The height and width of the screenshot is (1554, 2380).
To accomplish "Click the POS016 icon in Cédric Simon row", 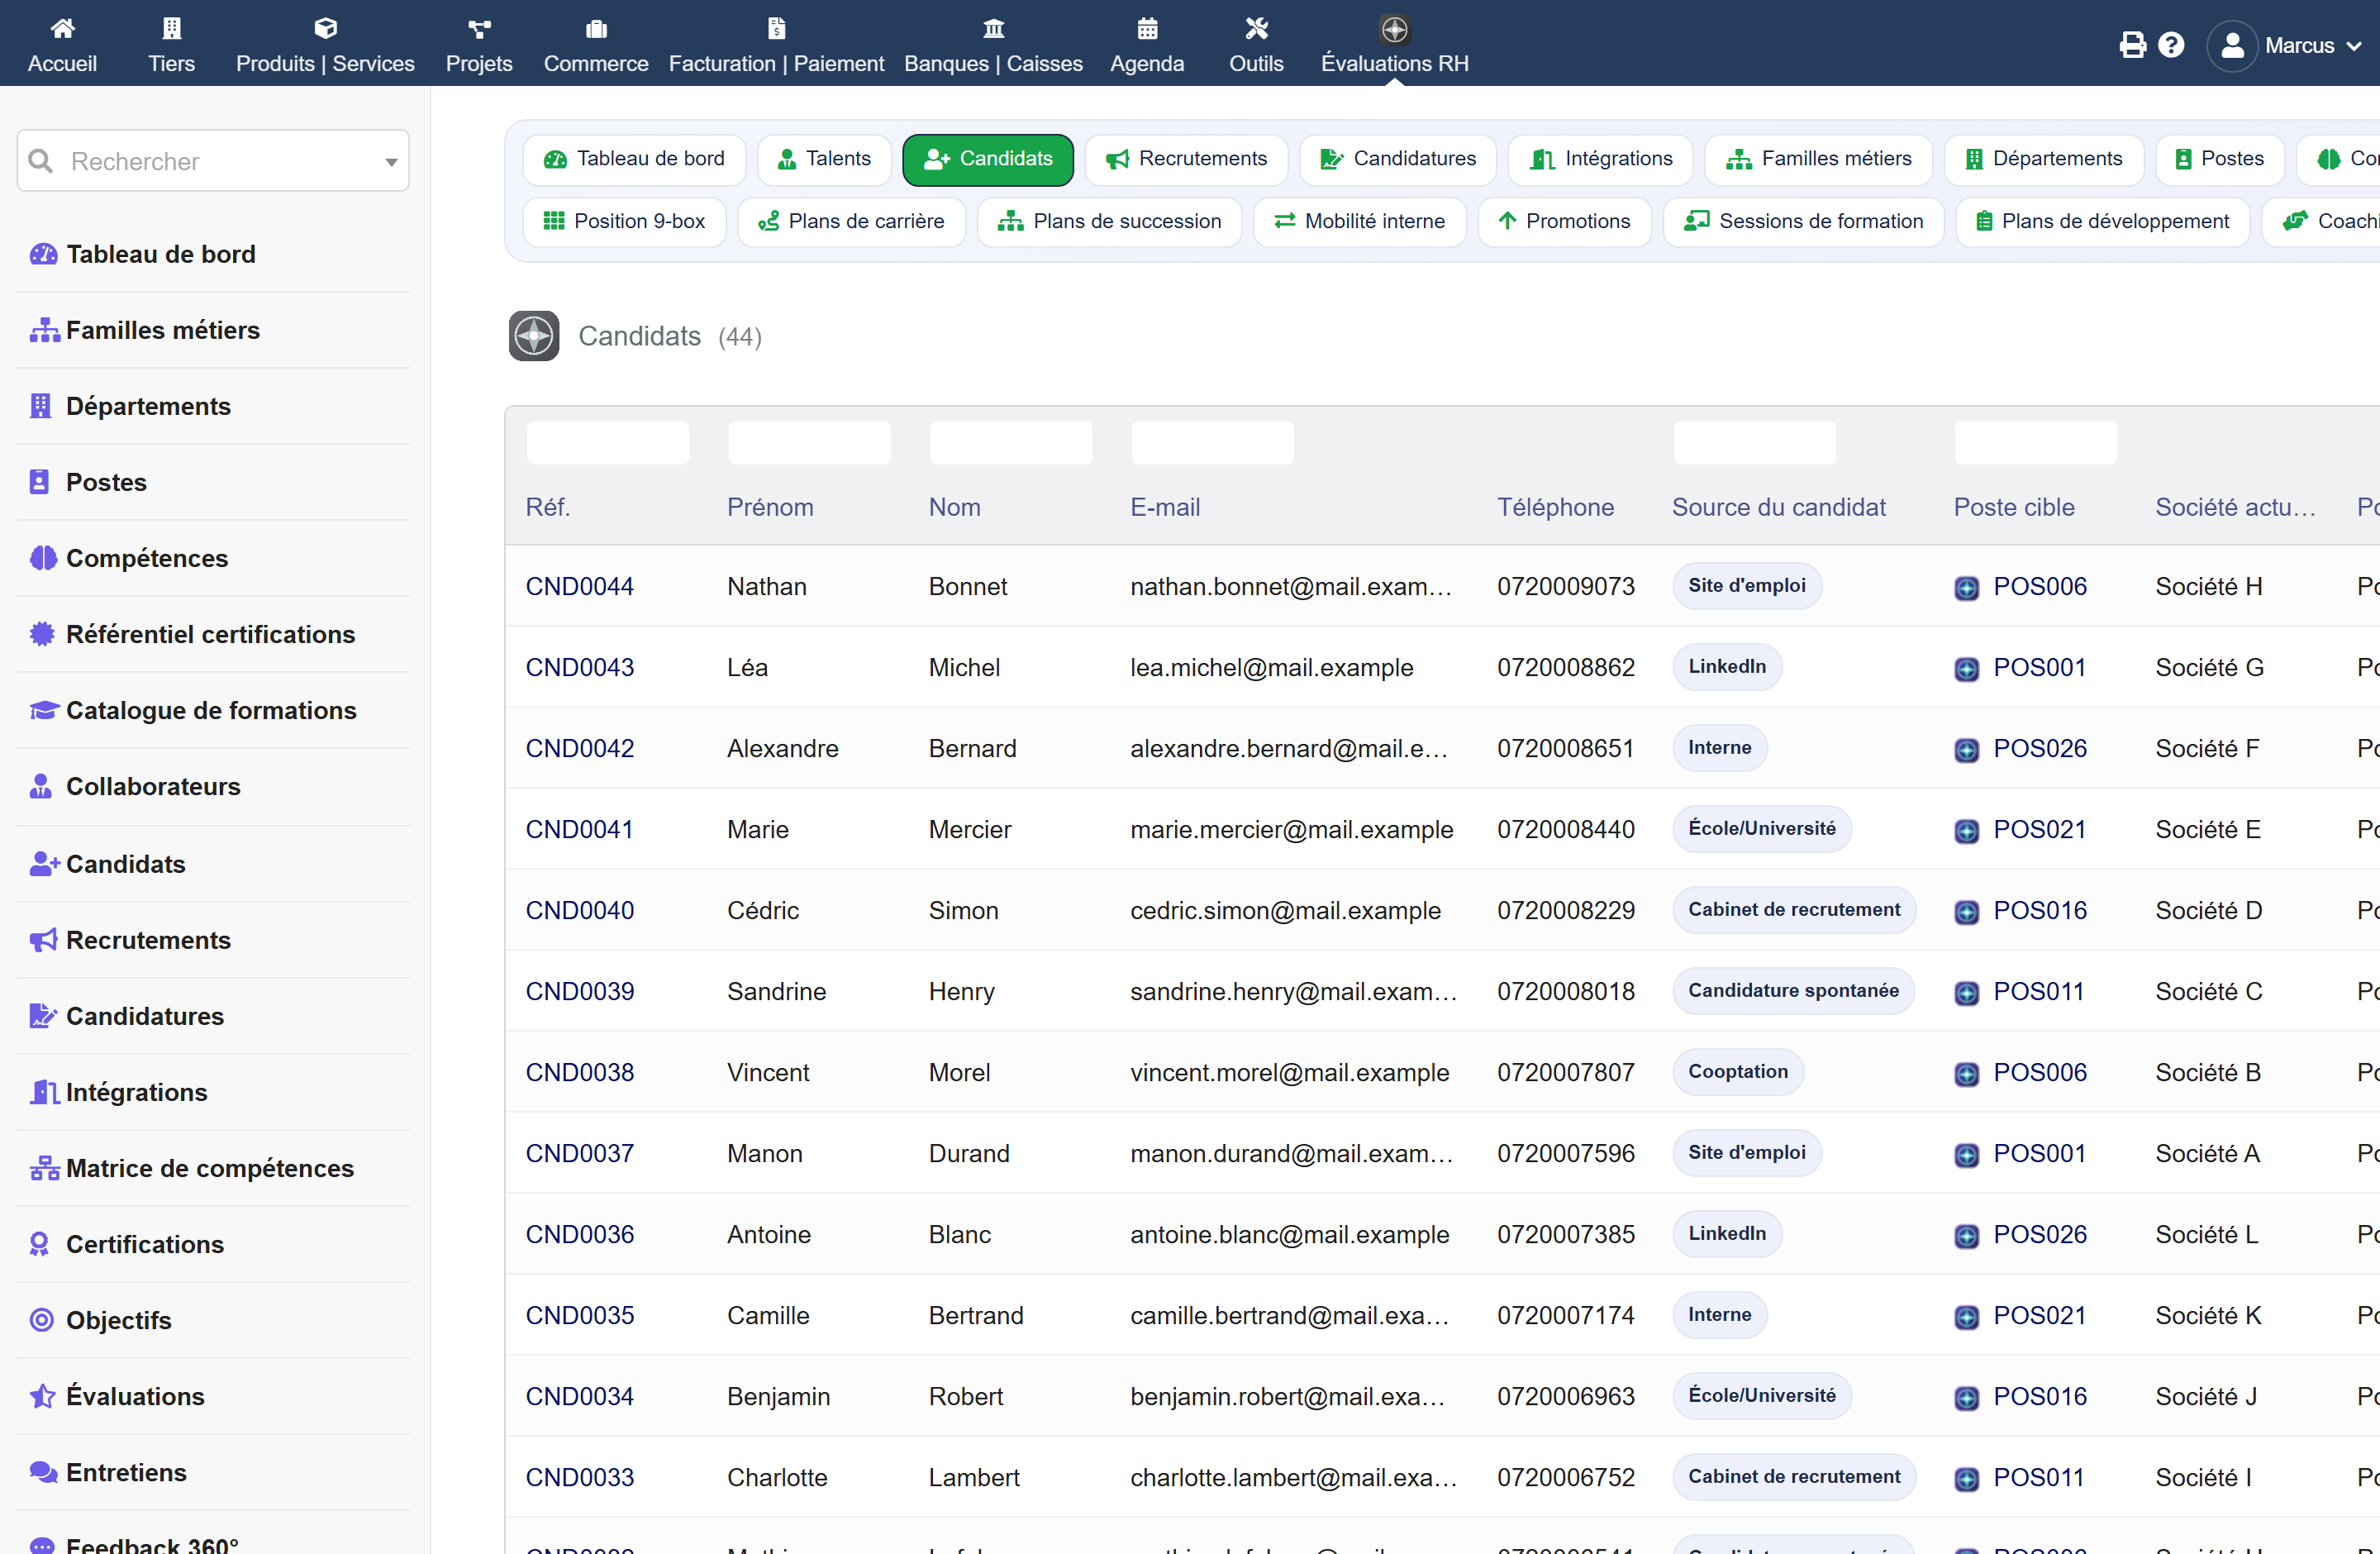I will pos(1966,912).
